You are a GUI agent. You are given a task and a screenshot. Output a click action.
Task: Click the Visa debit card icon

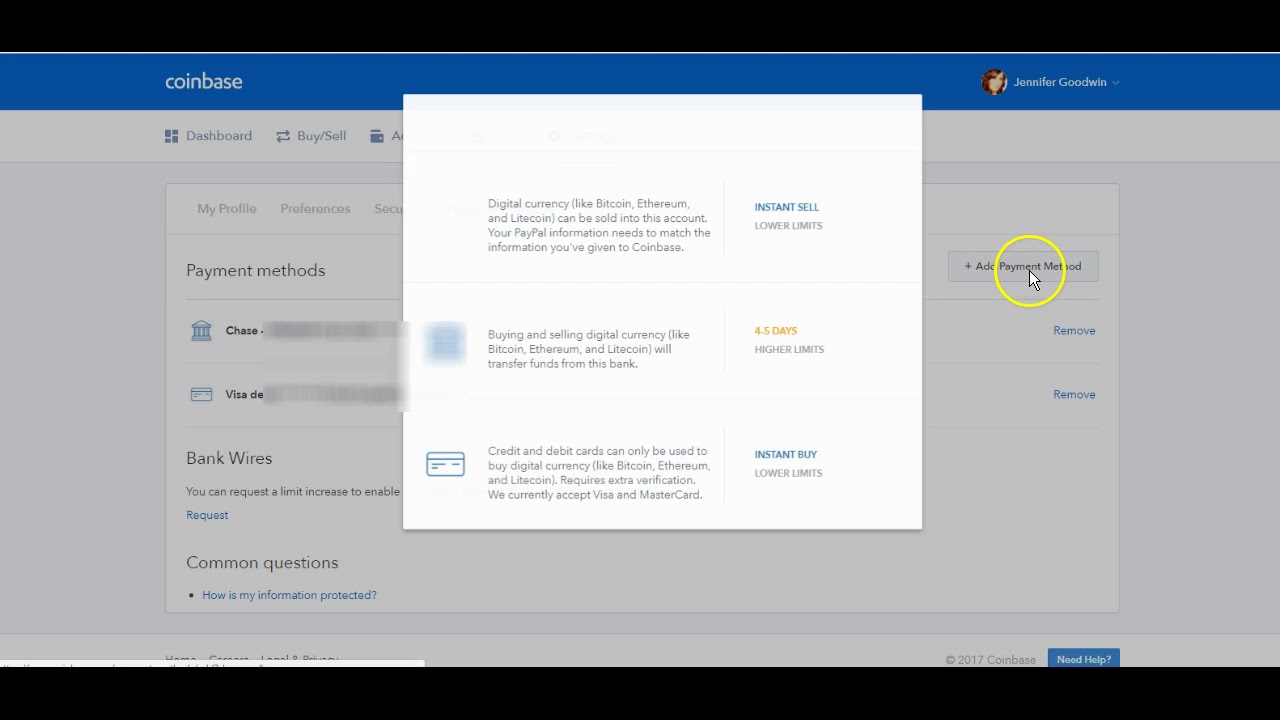pyautogui.click(x=201, y=394)
